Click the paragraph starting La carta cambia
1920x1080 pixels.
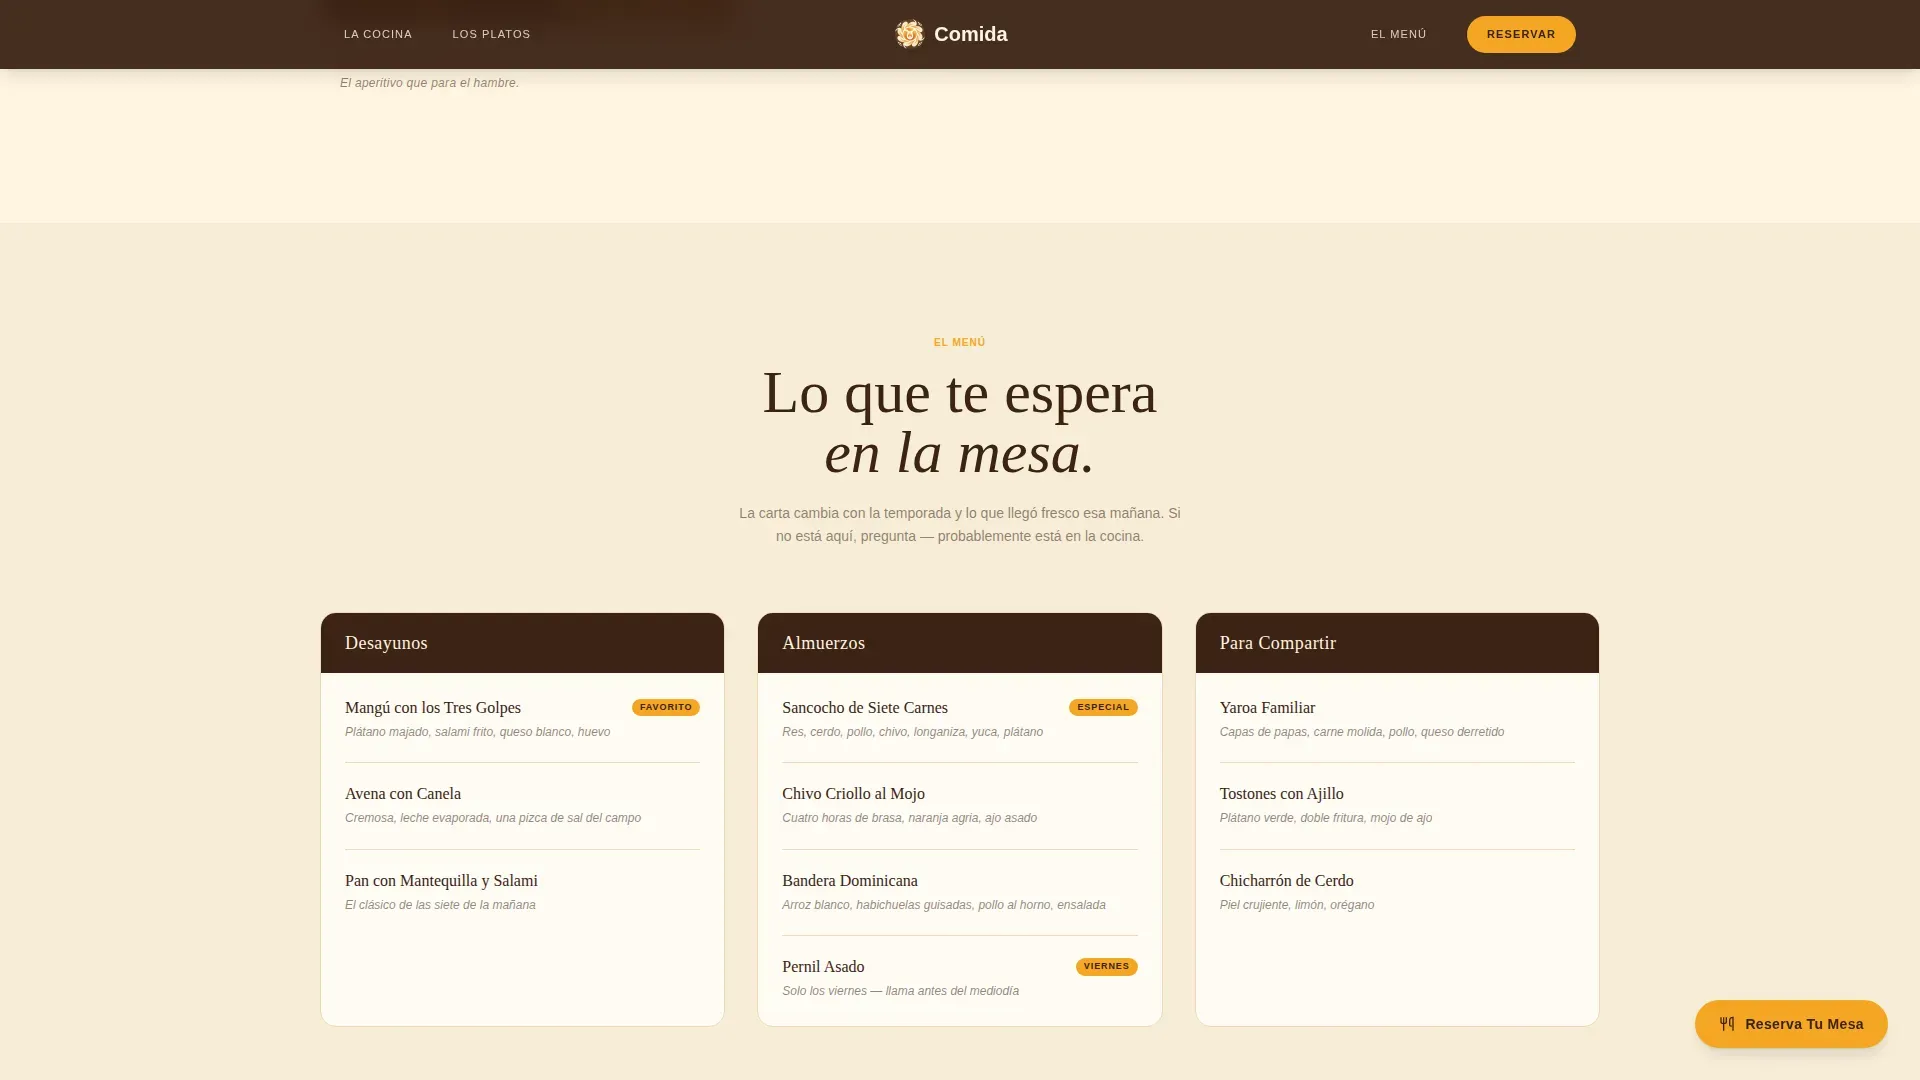tap(960, 525)
